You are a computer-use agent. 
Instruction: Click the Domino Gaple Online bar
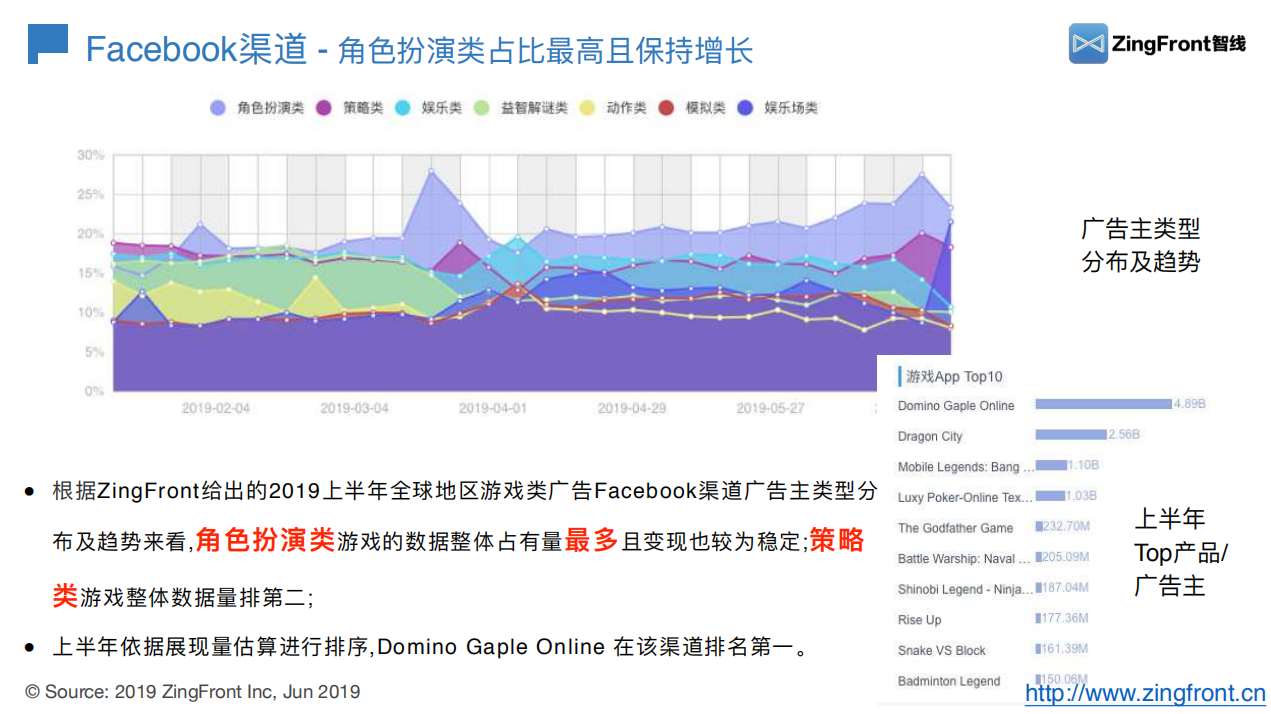pos(1103,404)
